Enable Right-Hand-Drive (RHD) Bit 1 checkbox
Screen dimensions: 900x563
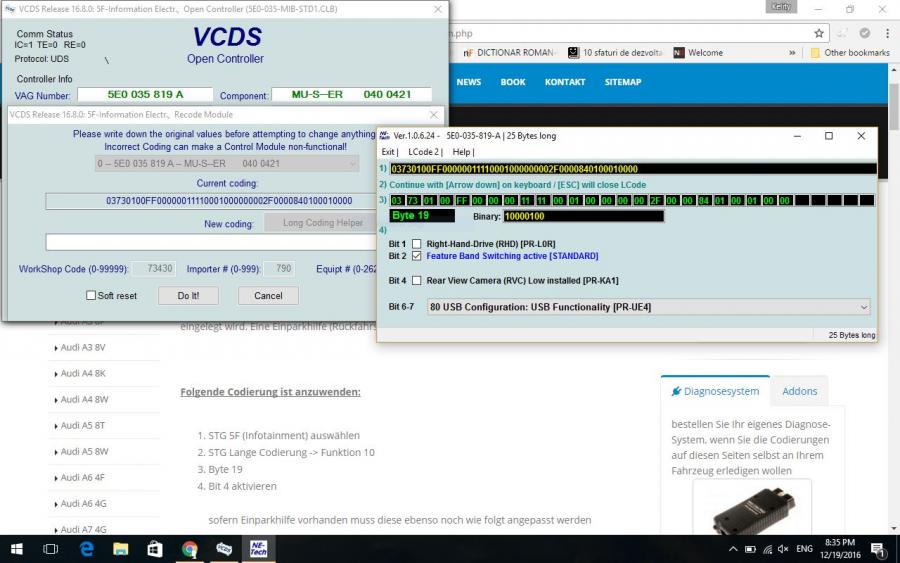tap(416, 244)
